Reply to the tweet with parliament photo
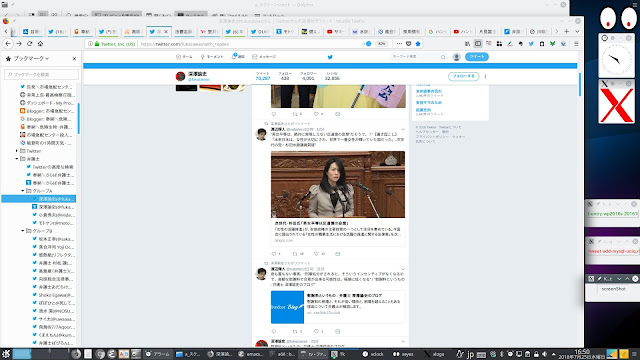 click(274, 254)
